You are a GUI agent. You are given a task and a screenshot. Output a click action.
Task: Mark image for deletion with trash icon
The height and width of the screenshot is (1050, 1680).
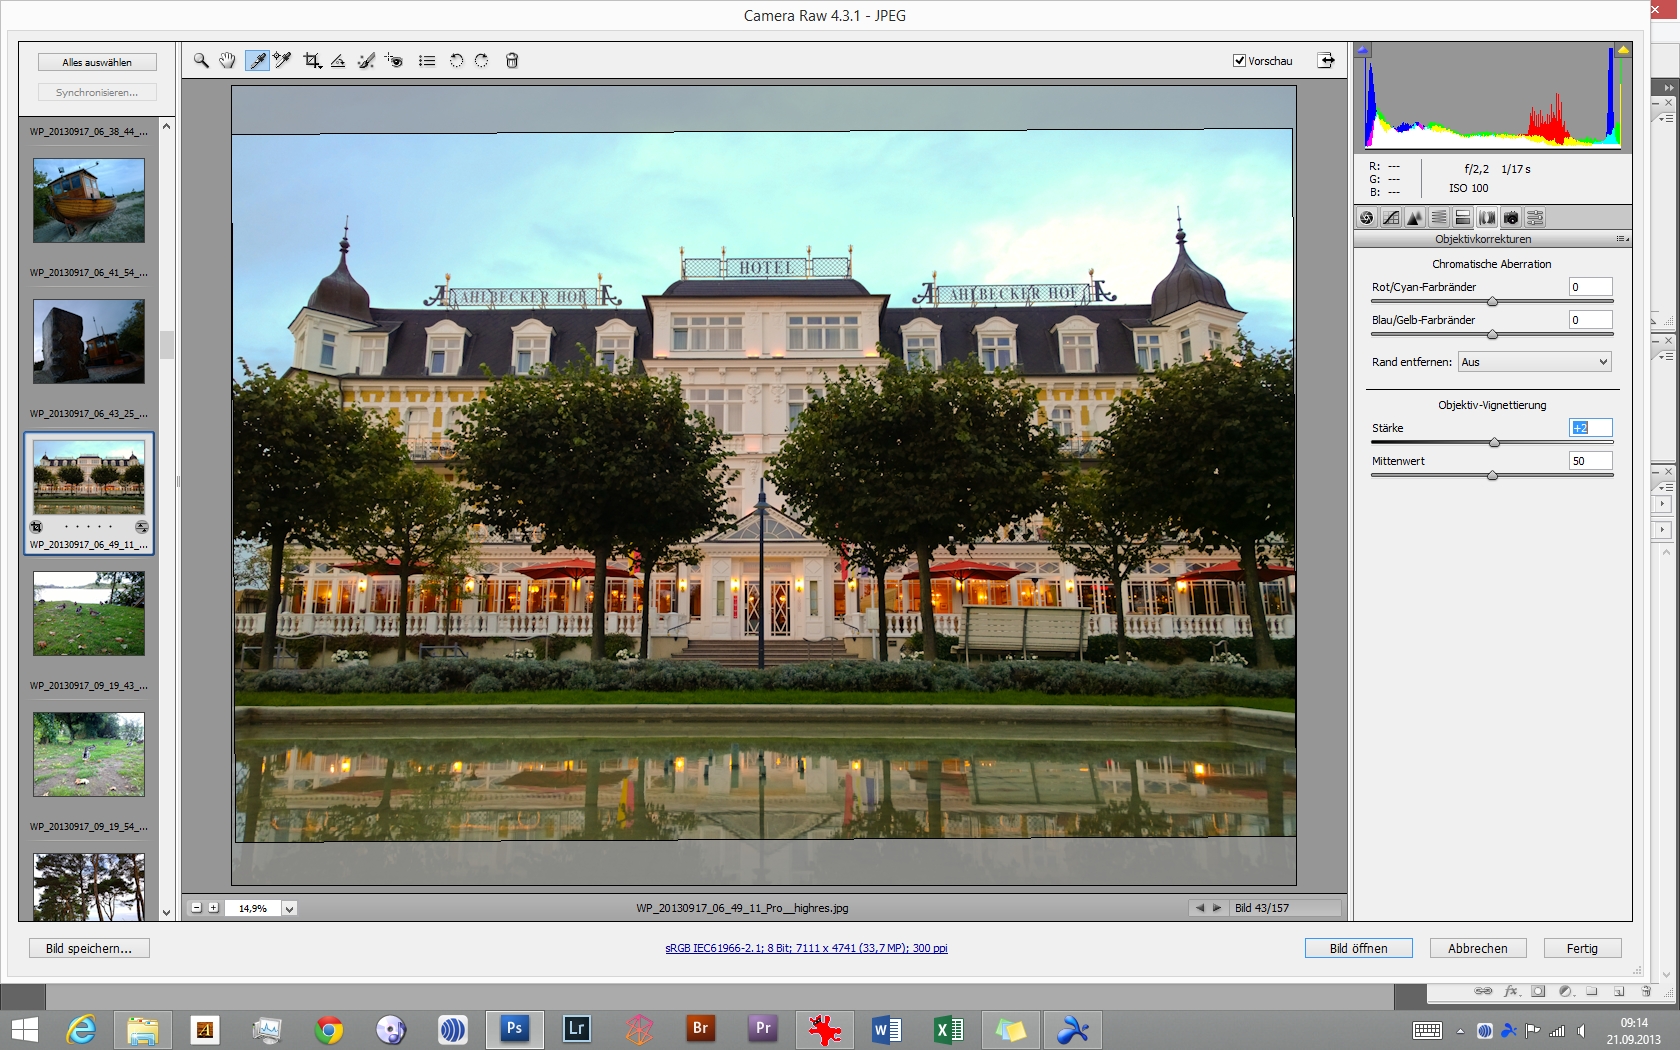pyautogui.click(x=512, y=61)
